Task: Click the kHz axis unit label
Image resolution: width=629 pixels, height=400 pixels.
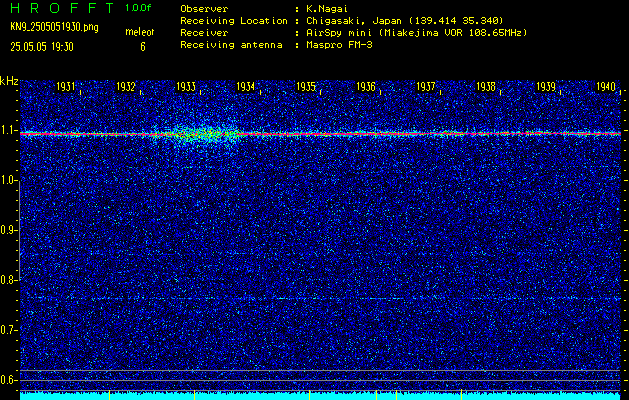Action: 9,81
